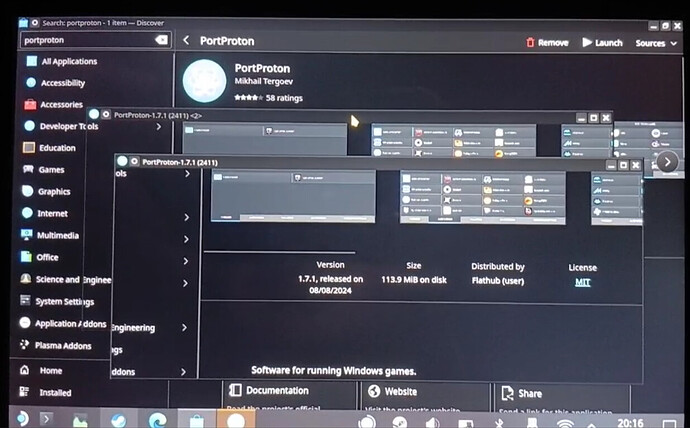The width and height of the screenshot is (690, 428).
Task: Open the application launcher on the taskbar
Action: pos(22,418)
